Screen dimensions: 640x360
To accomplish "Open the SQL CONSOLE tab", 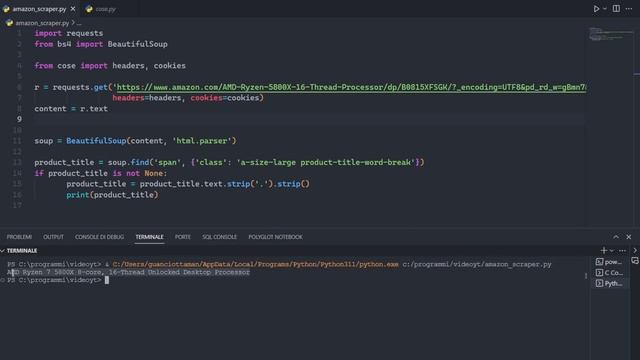I will tap(219, 237).
